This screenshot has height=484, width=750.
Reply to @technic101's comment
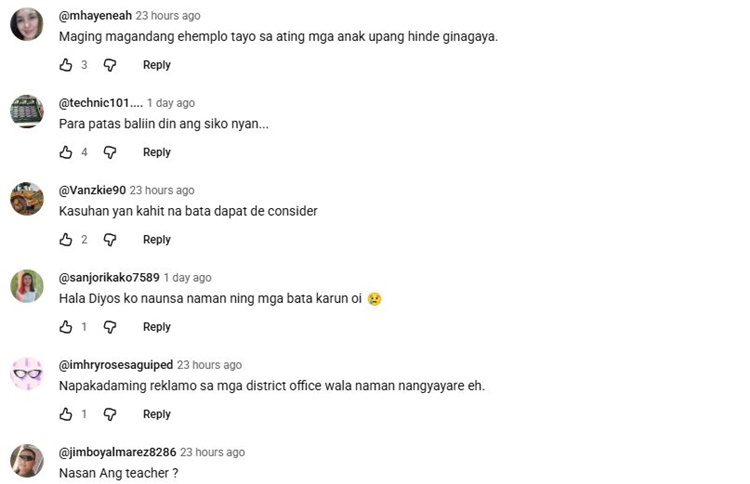pyautogui.click(x=157, y=153)
